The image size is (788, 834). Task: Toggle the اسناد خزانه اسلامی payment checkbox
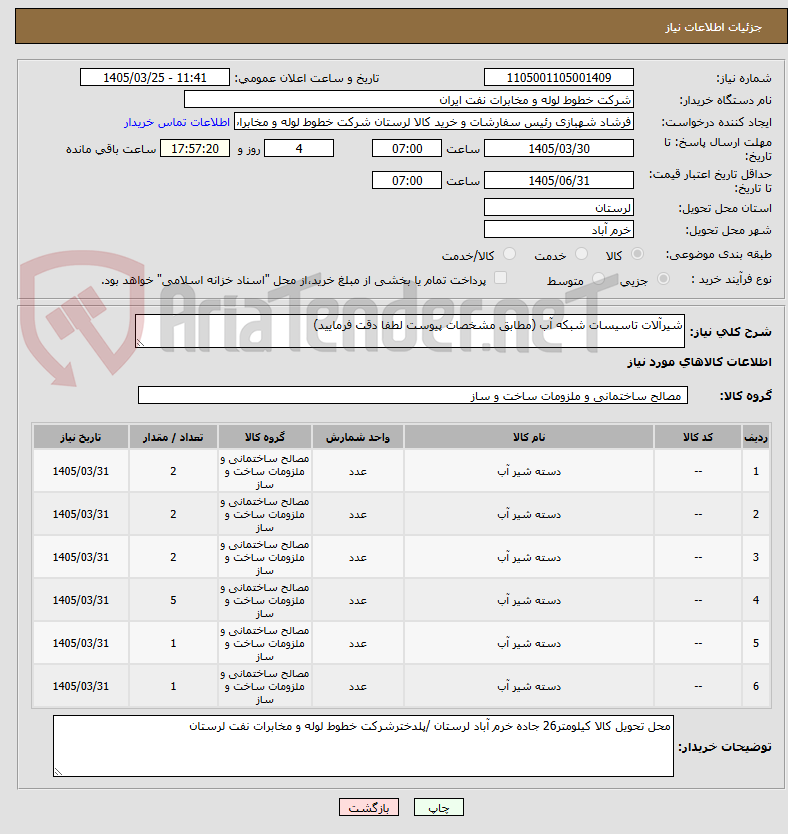pyautogui.click(x=500, y=278)
